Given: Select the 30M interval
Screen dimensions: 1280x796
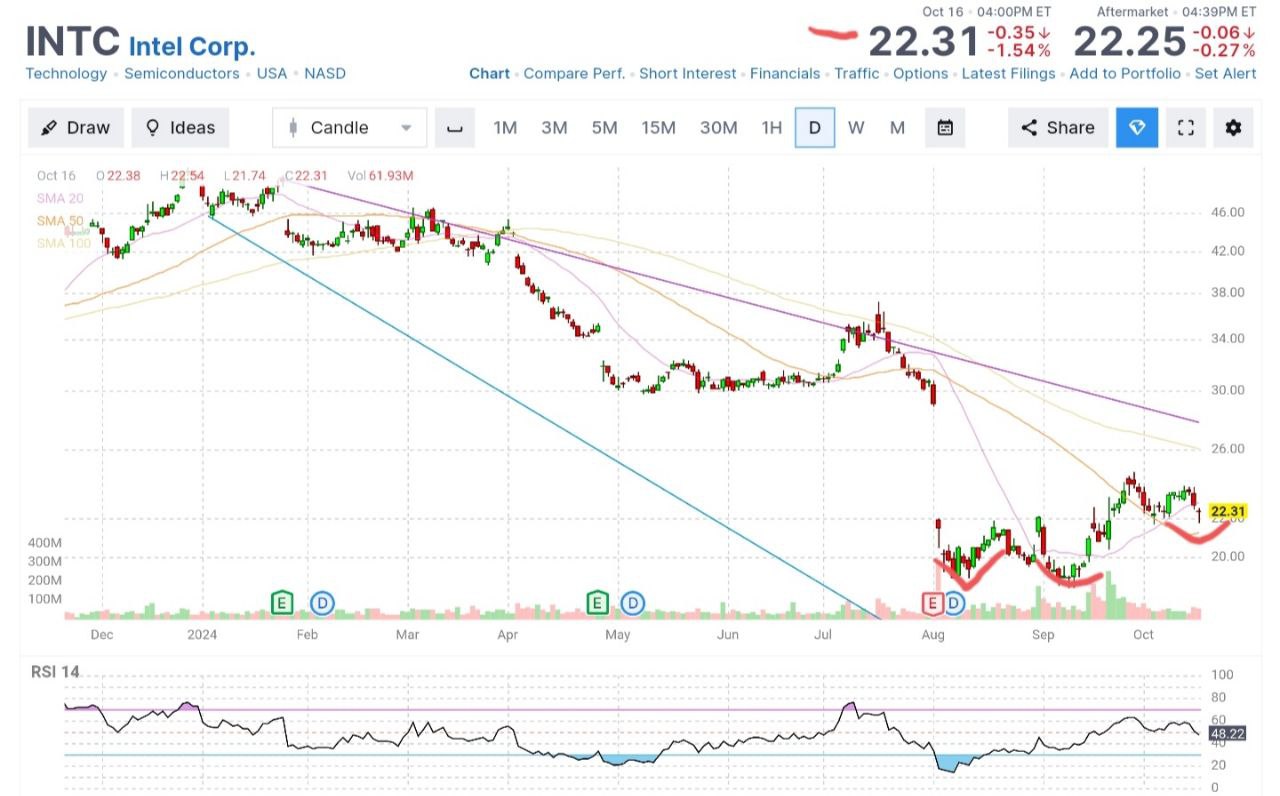Looking at the screenshot, I should tap(718, 128).
